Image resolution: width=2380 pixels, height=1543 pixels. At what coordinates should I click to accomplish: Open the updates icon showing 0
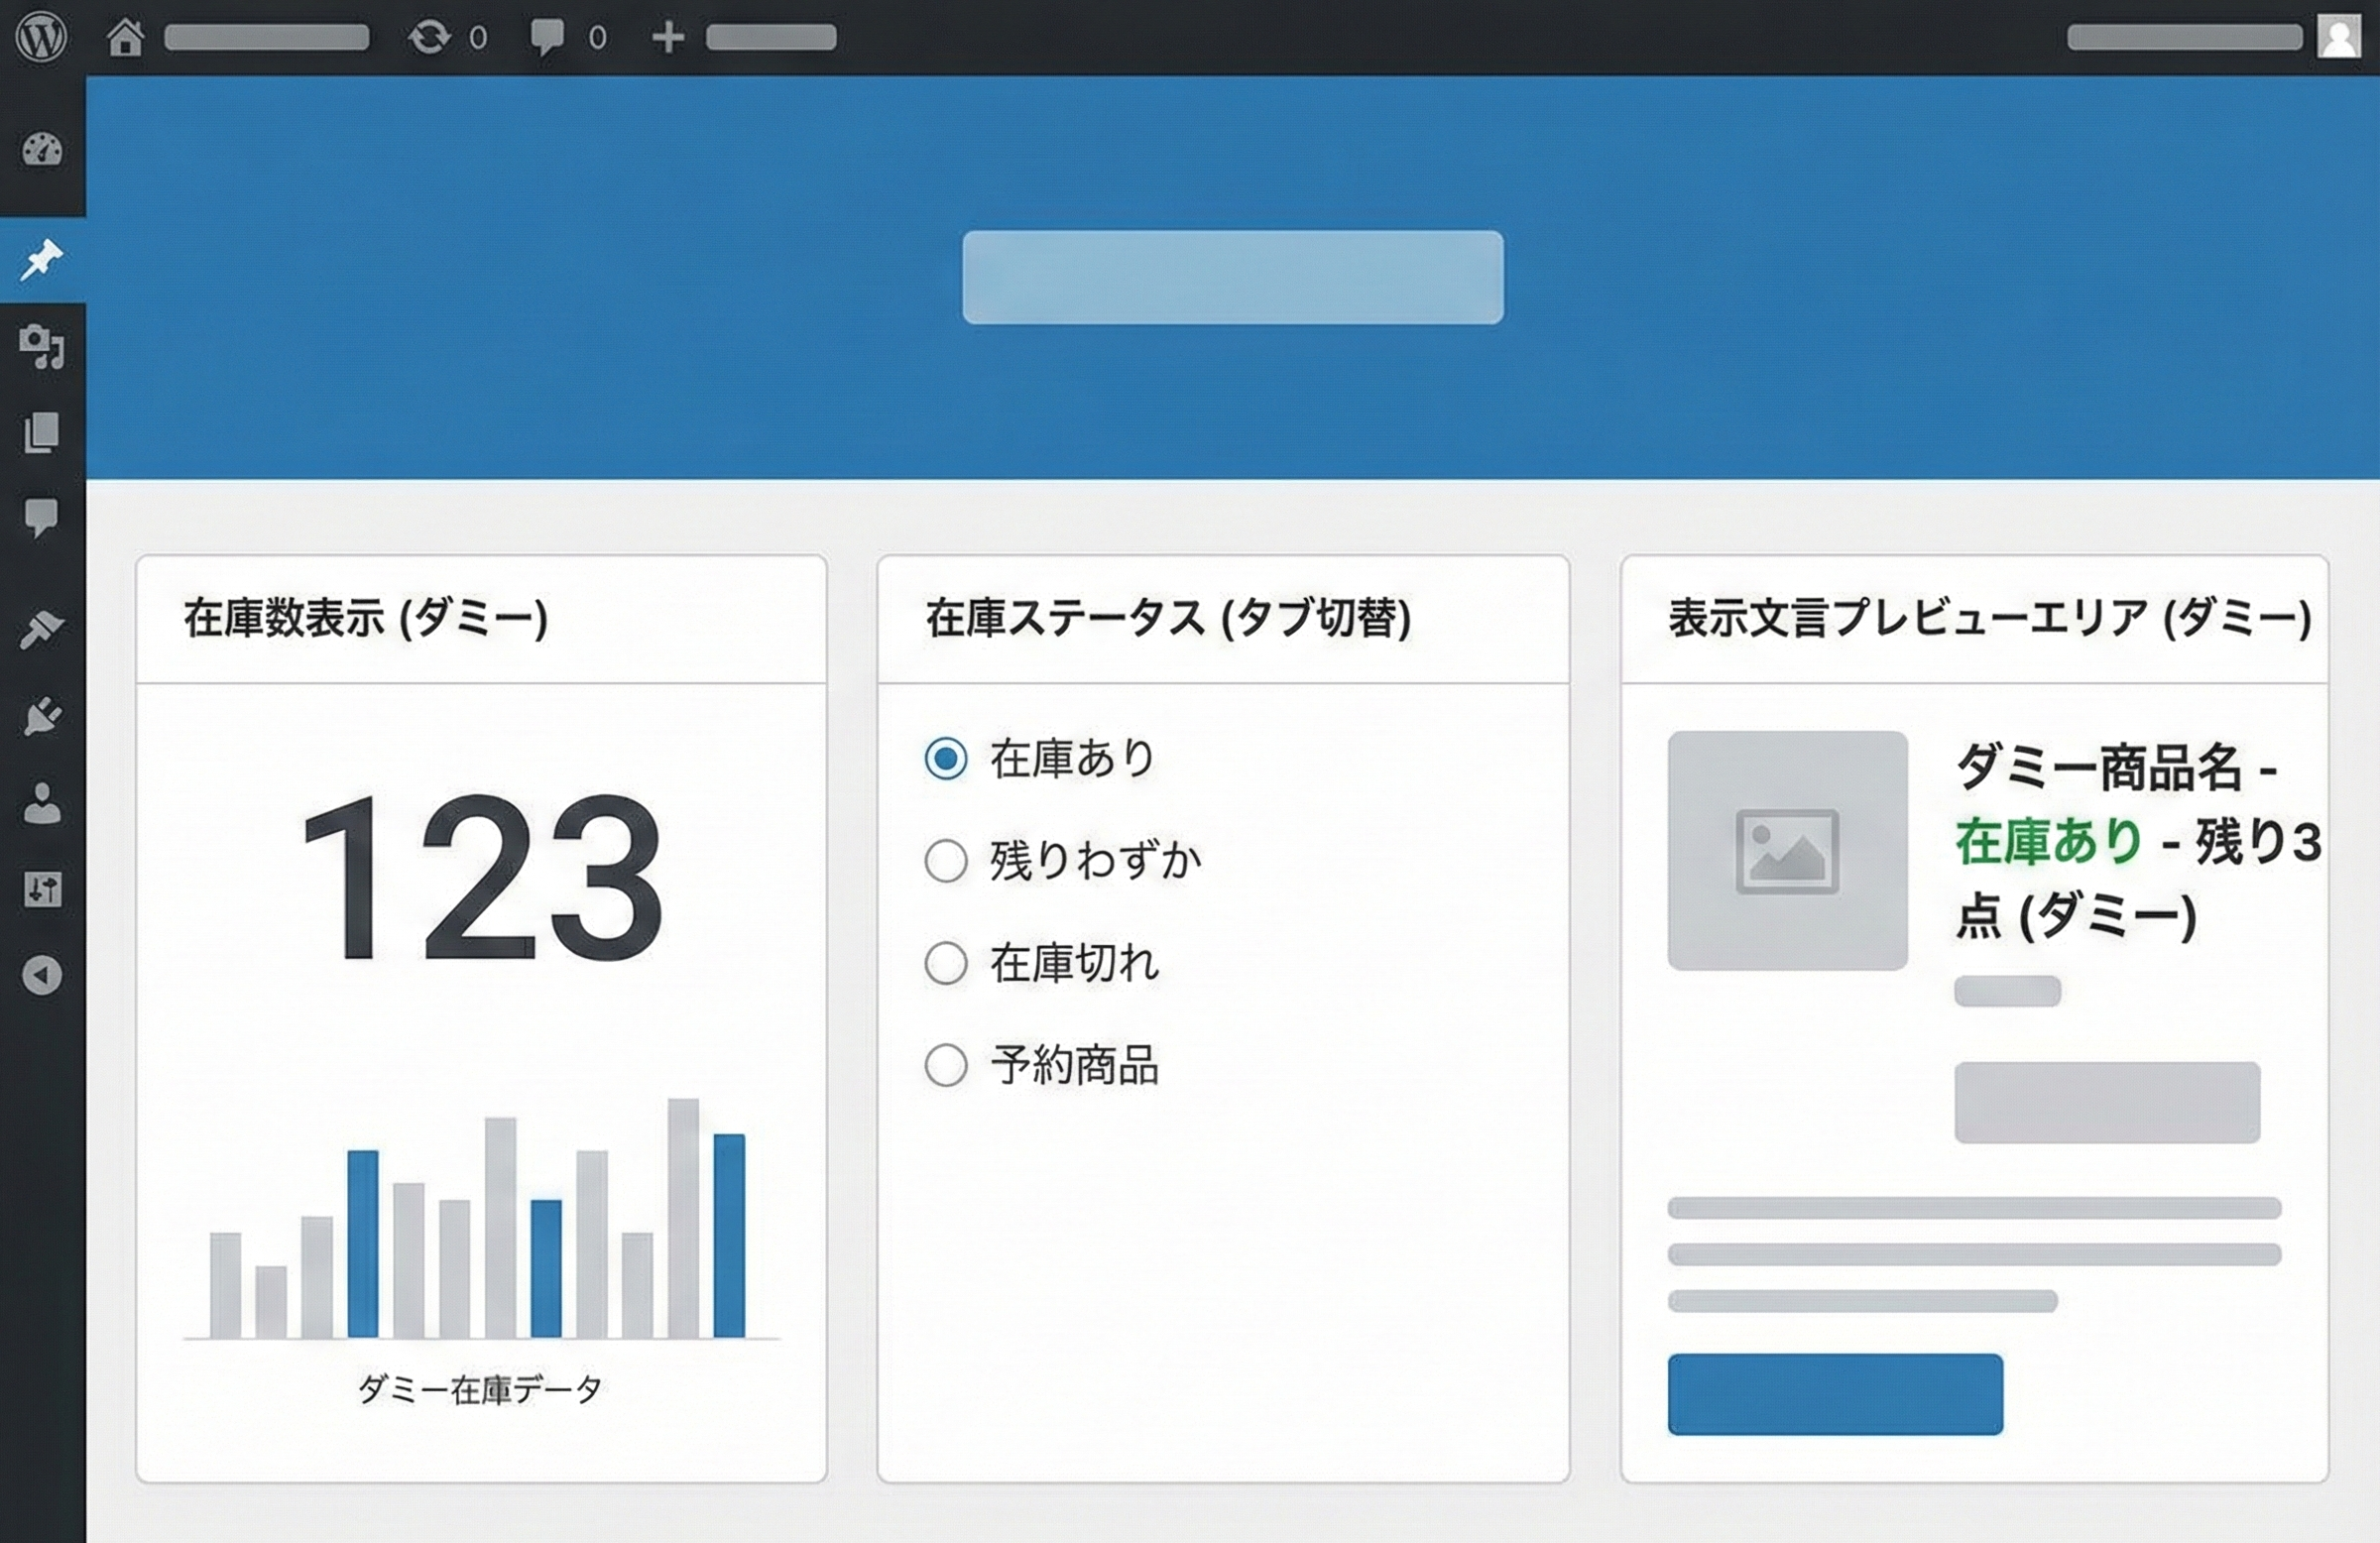(430, 37)
